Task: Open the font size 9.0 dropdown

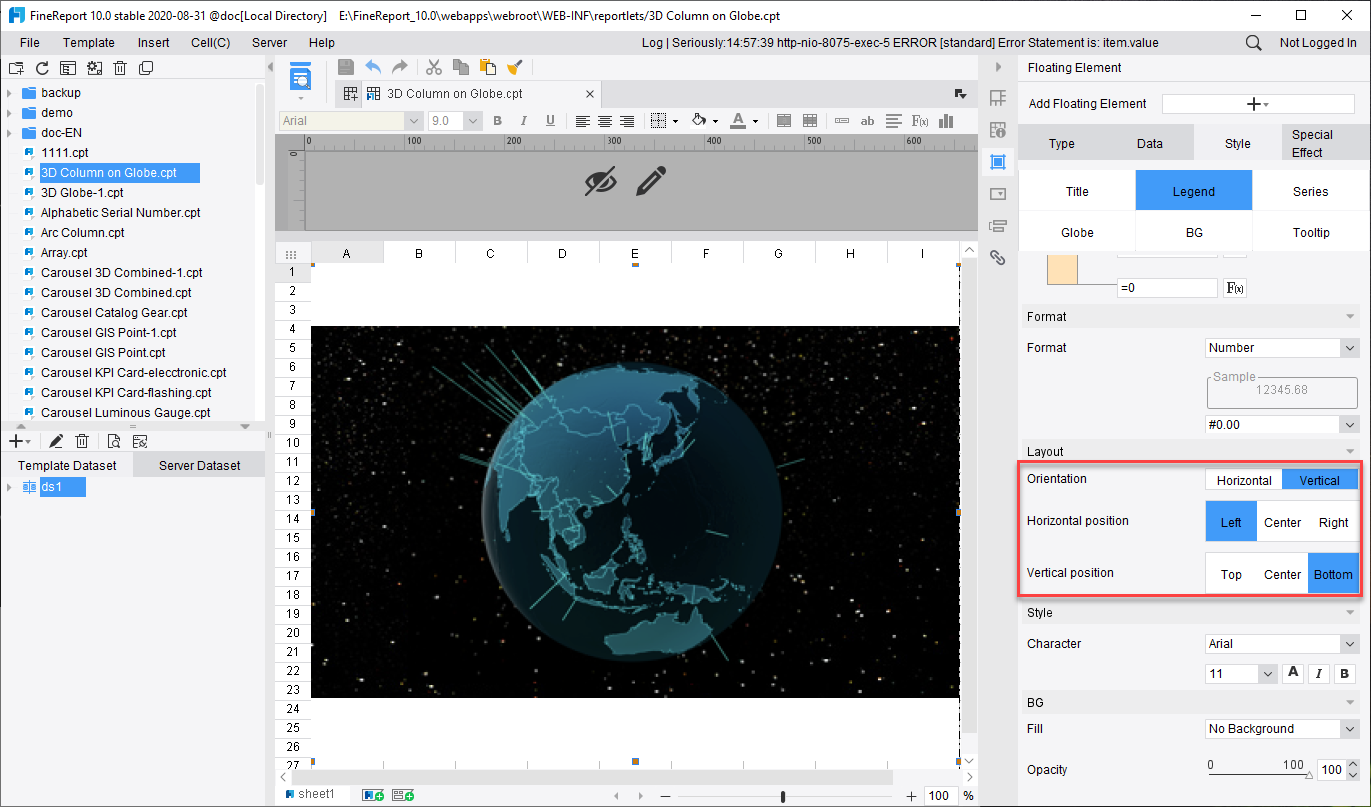Action: 471,121
